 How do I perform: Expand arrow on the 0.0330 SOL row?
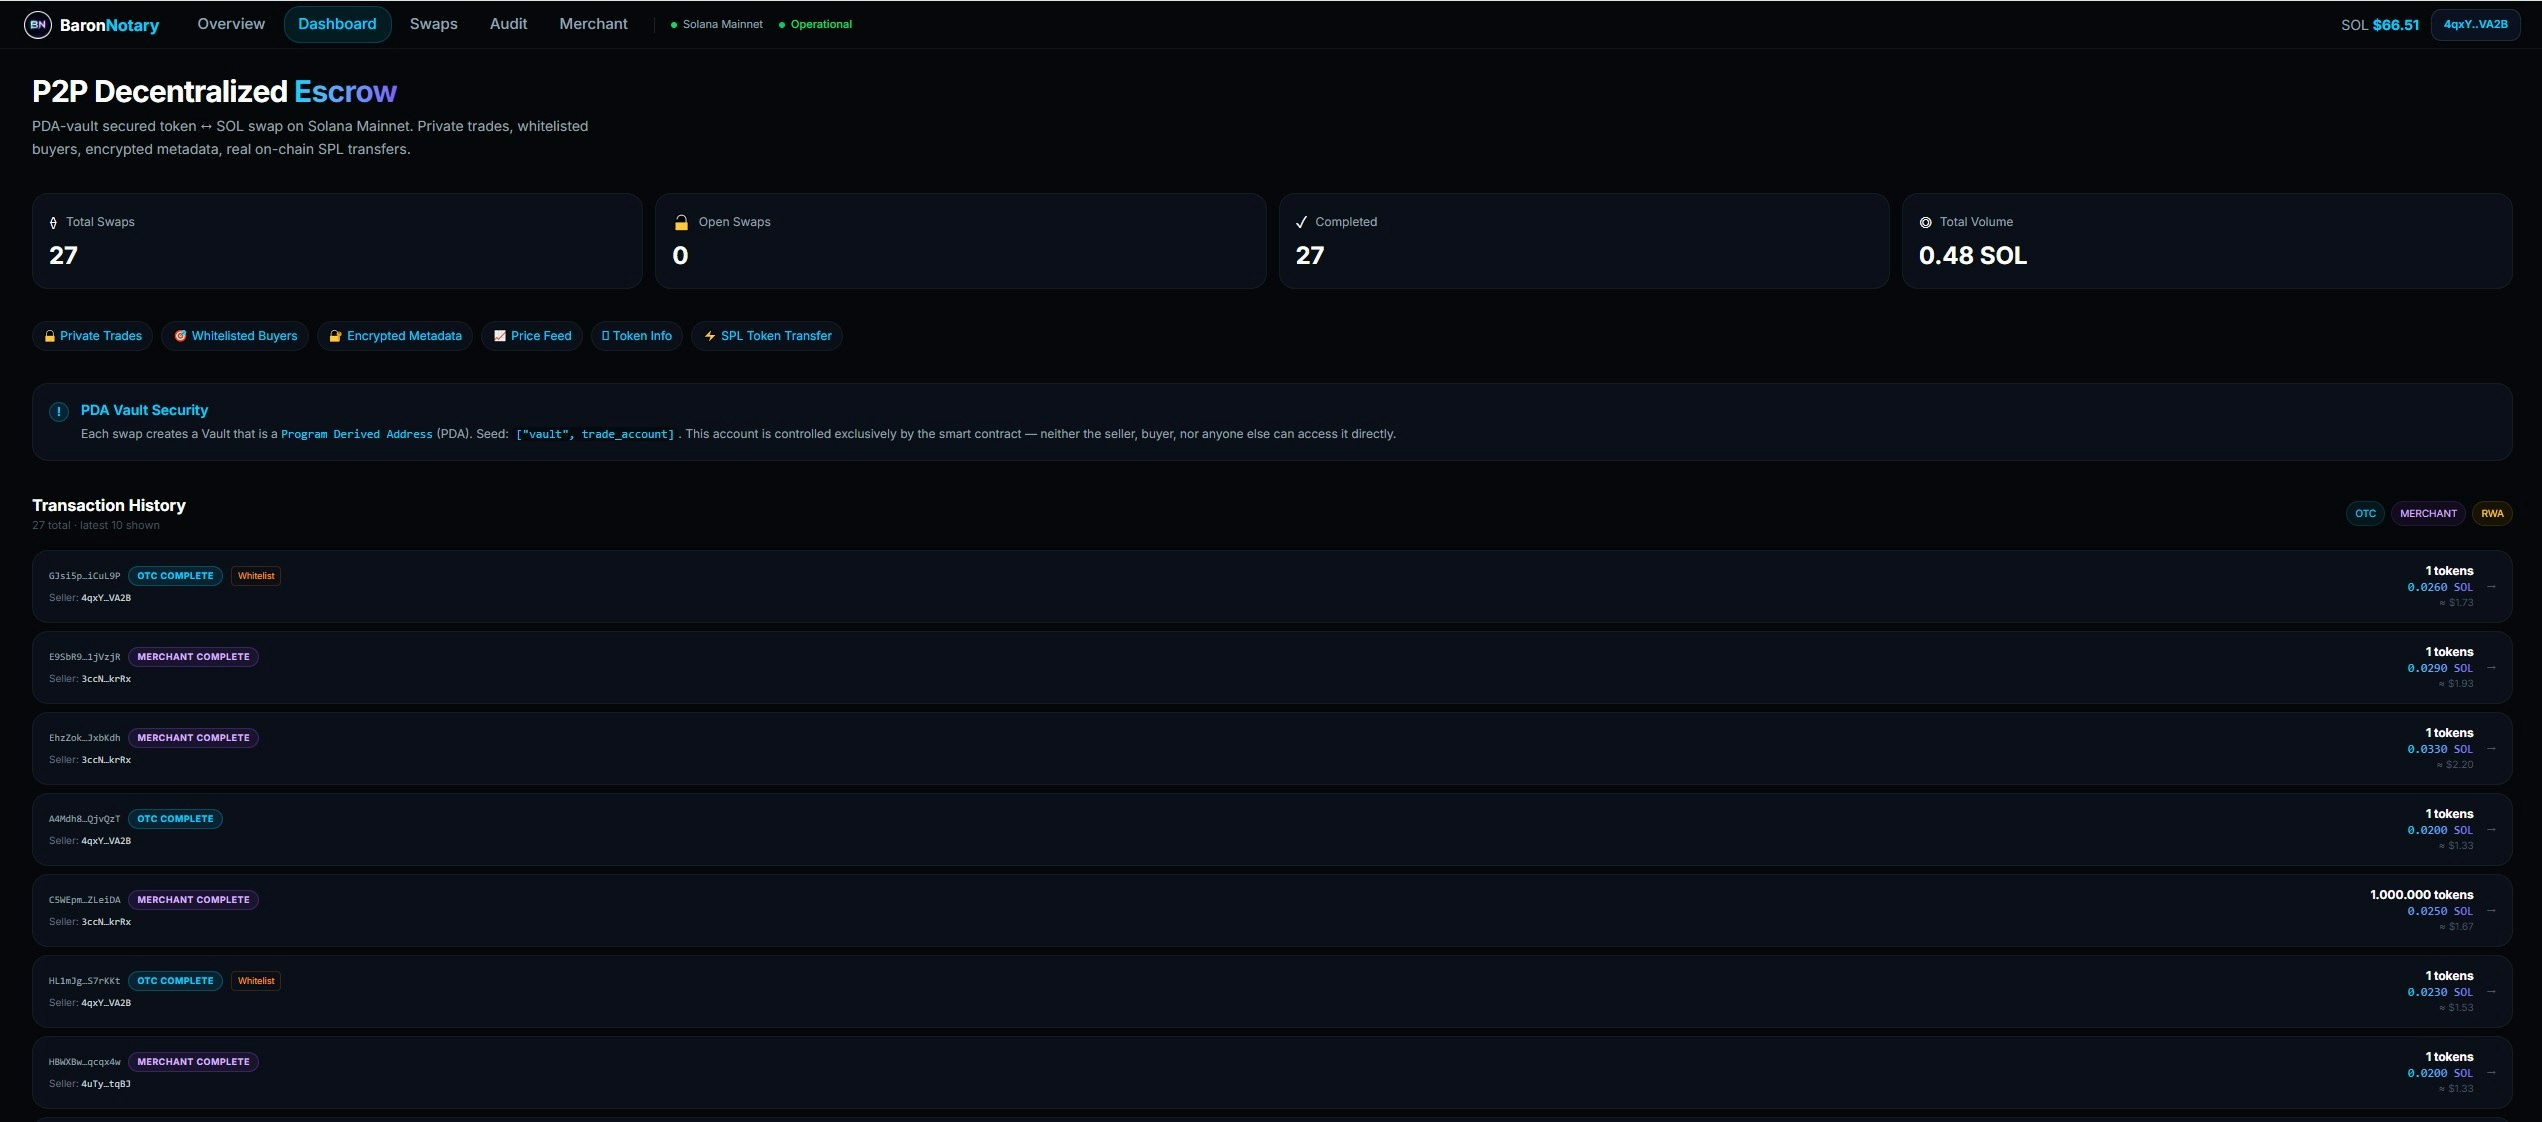2491,749
